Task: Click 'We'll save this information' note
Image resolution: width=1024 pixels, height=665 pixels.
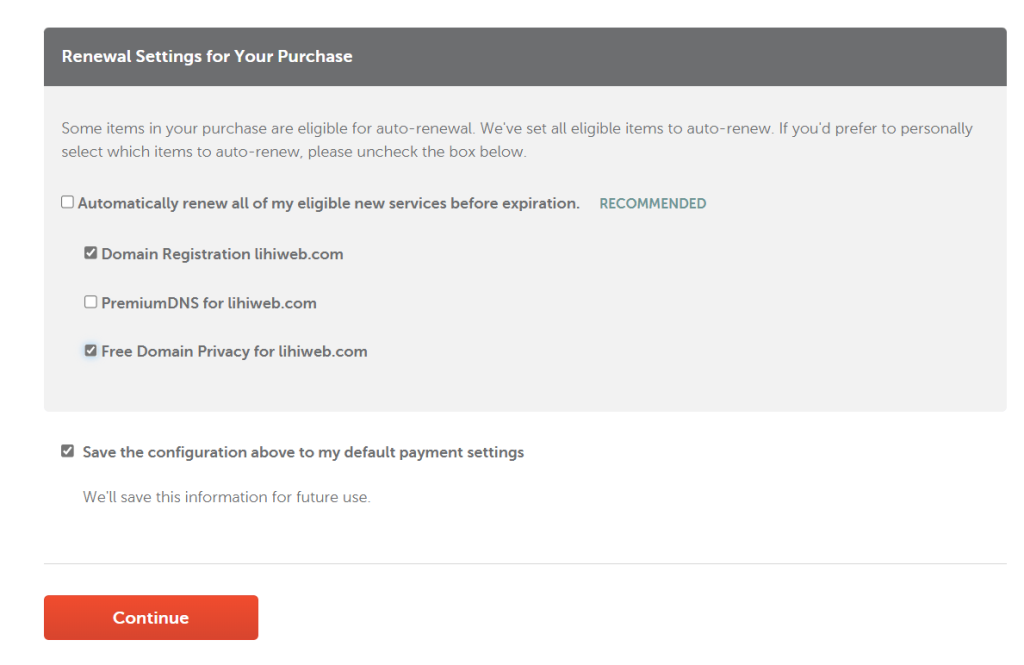Action: click(x=226, y=497)
